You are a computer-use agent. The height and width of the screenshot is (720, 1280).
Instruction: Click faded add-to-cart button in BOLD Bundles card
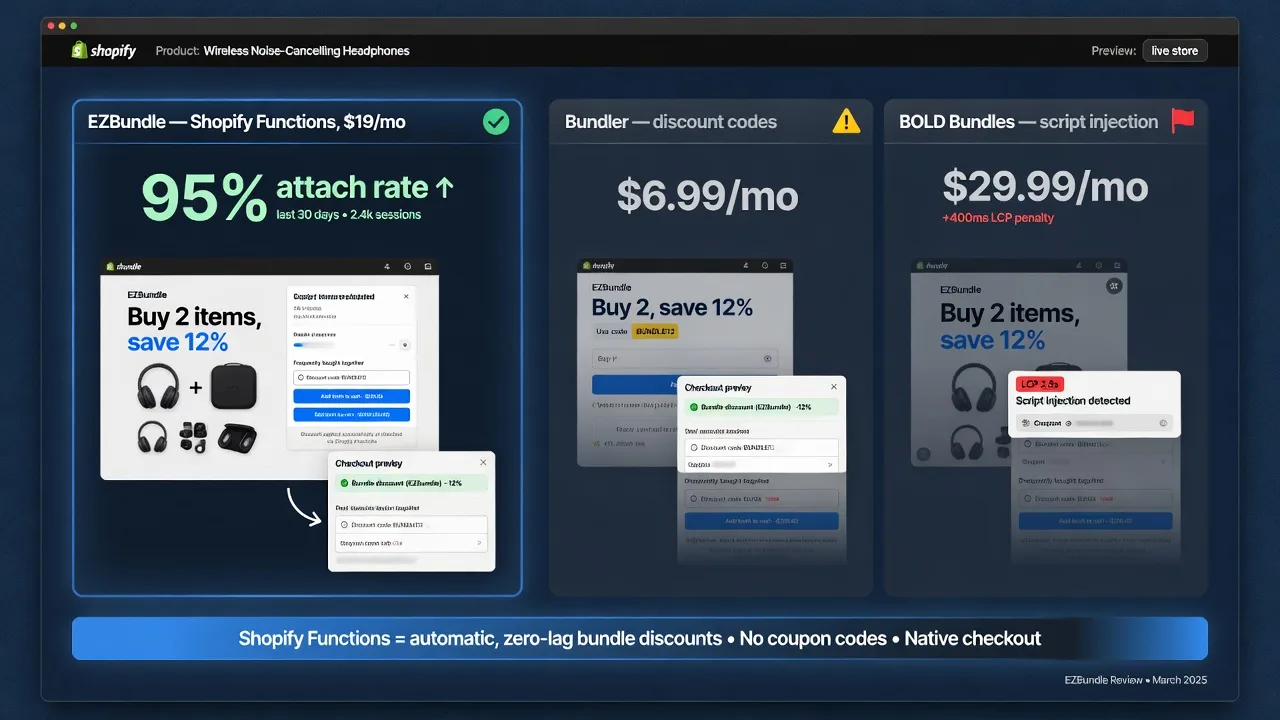click(x=1095, y=521)
